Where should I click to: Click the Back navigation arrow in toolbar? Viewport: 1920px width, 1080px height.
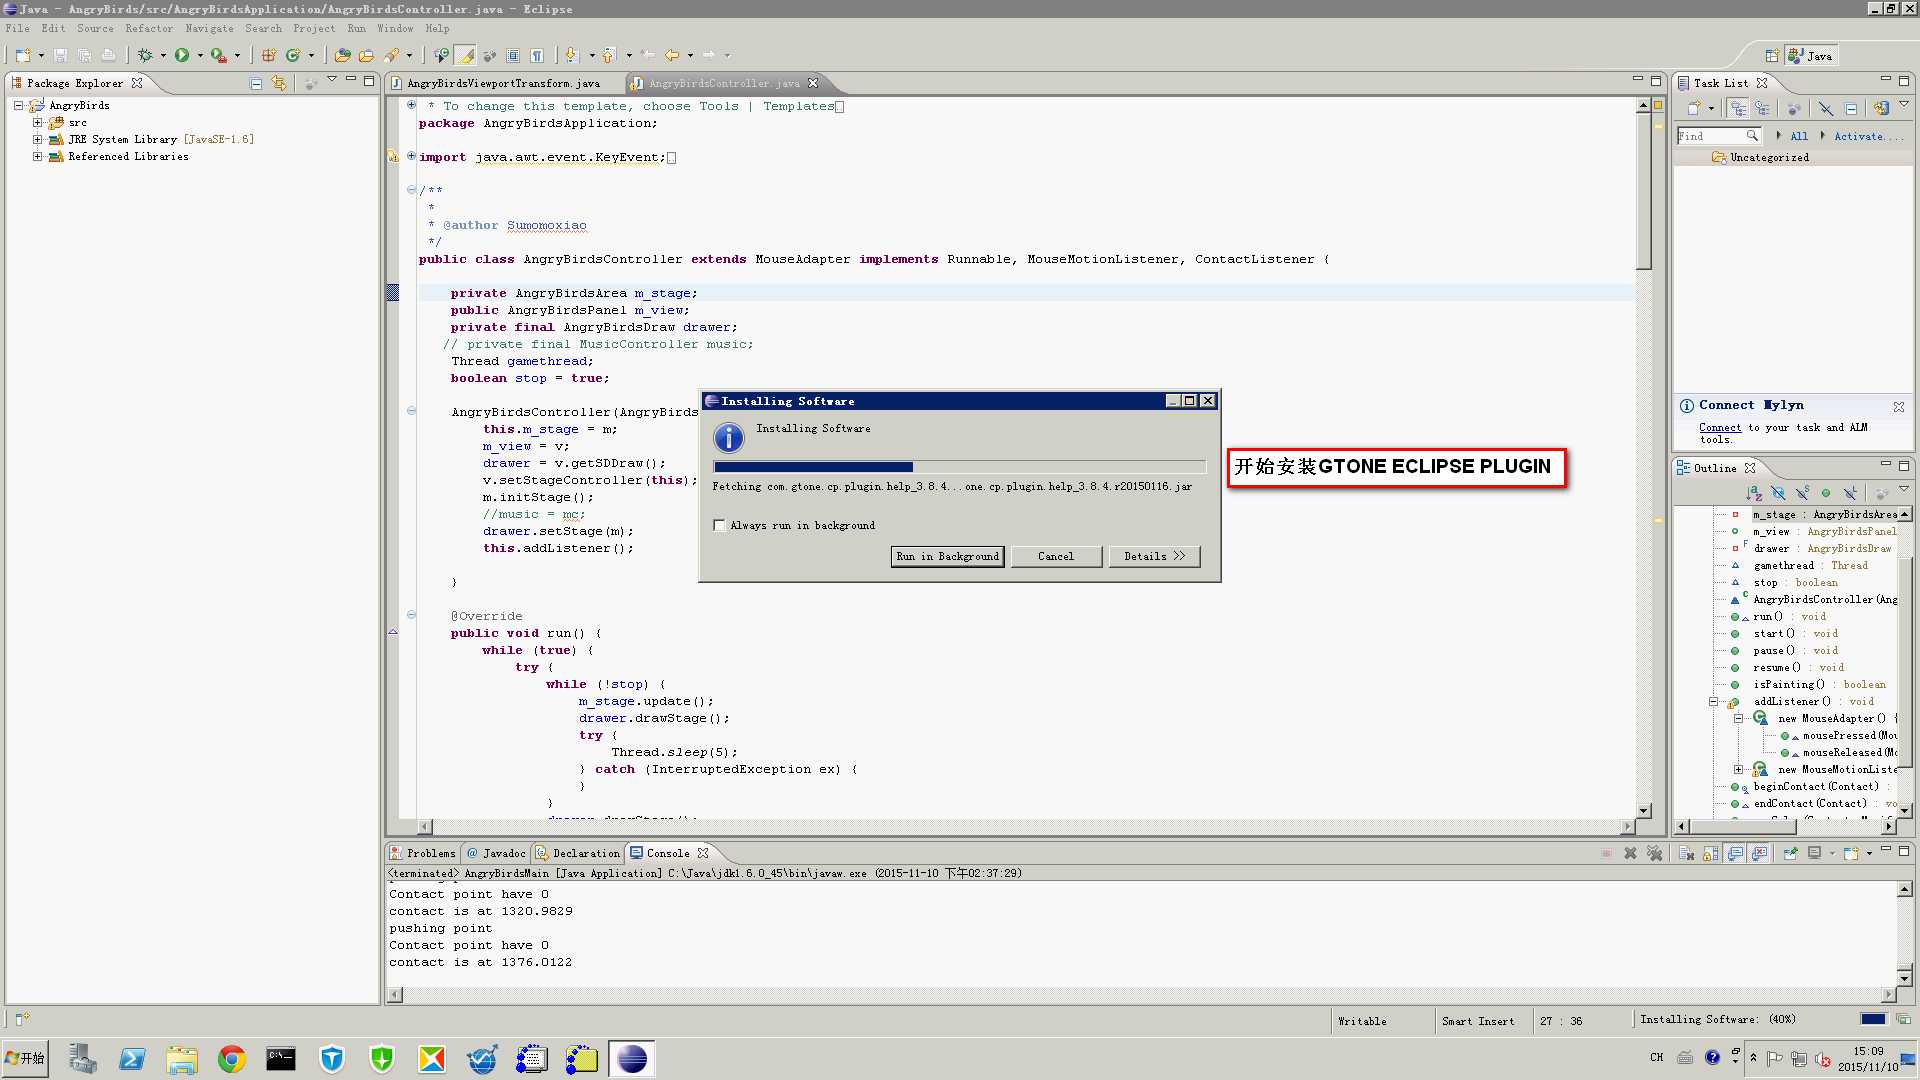click(x=672, y=55)
